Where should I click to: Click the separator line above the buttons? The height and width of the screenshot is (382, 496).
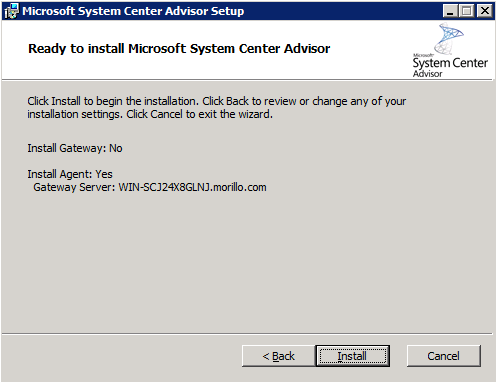pos(247,333)
